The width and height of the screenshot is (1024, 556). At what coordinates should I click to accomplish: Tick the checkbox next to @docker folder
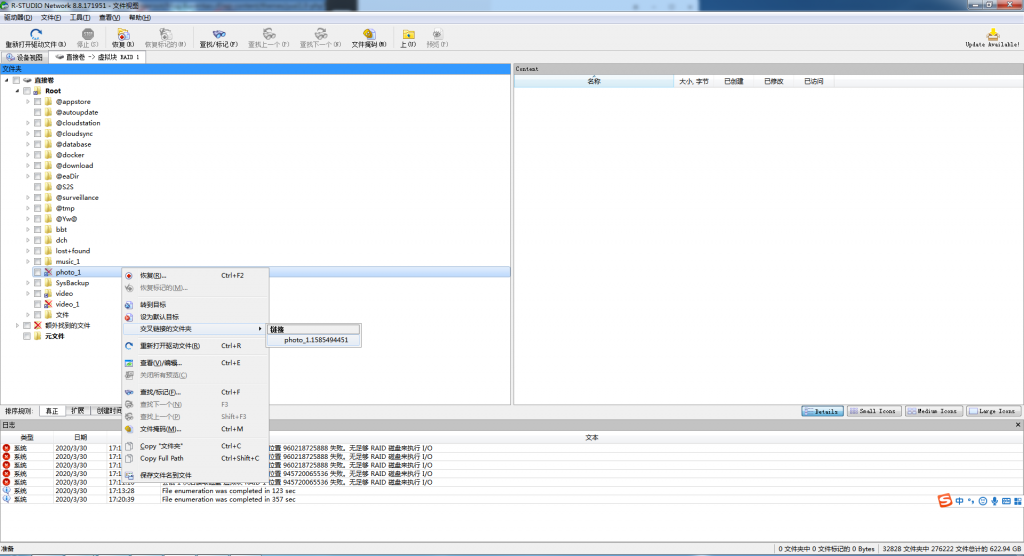(38, 155)
